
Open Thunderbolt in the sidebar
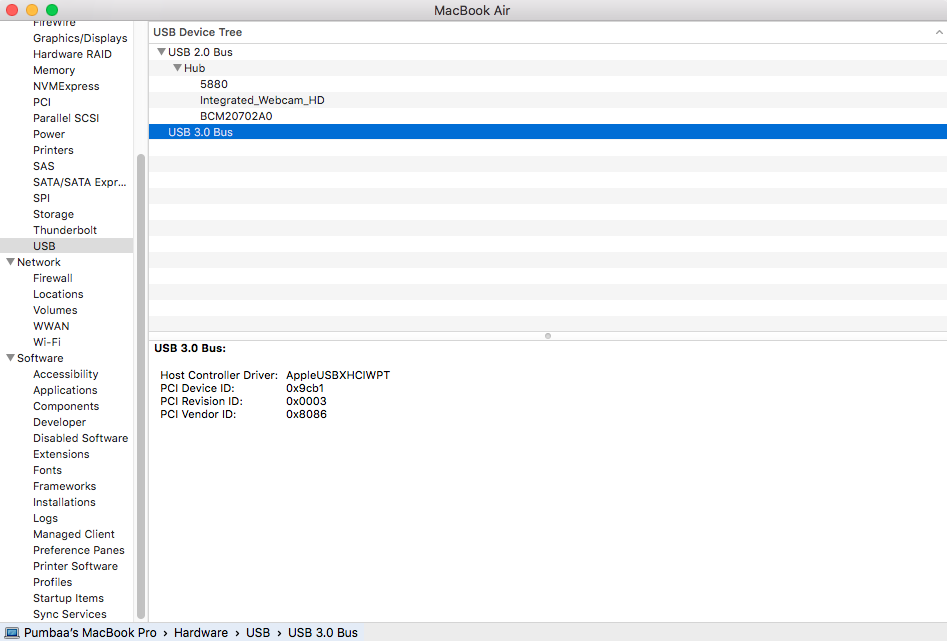click(x=65, y=230)
